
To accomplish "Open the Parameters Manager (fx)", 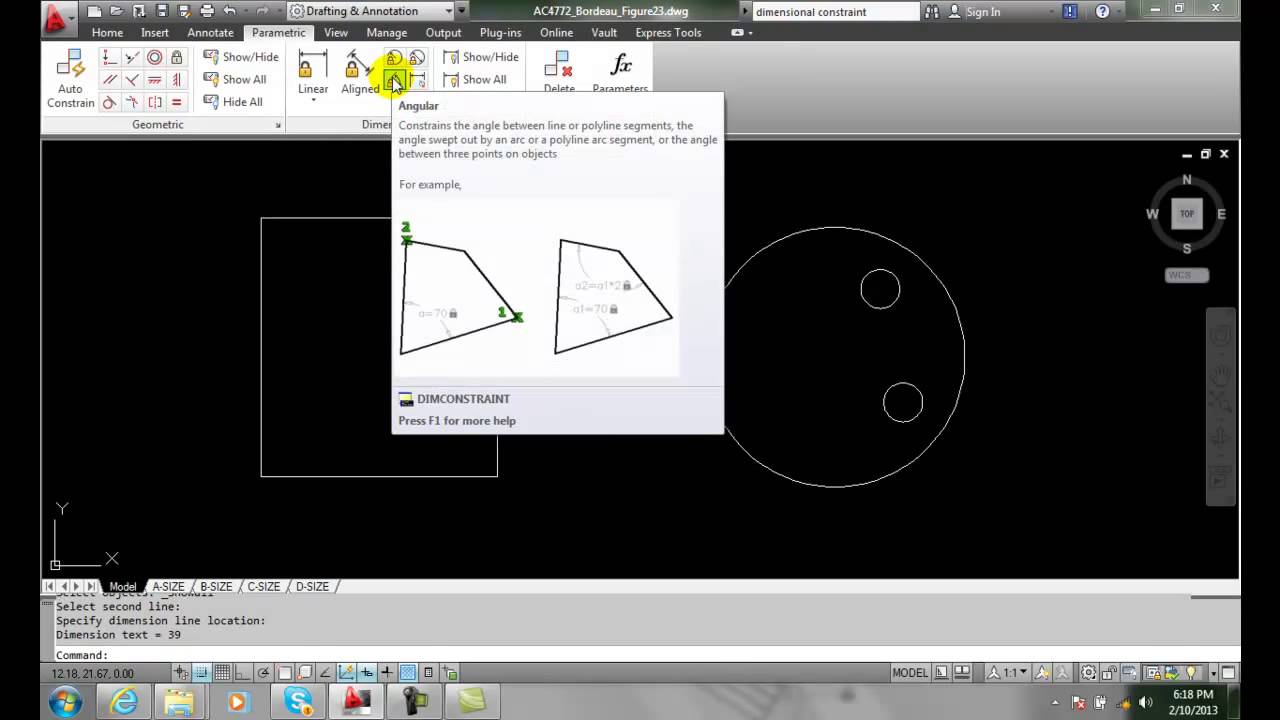I will tap(620, 72).
